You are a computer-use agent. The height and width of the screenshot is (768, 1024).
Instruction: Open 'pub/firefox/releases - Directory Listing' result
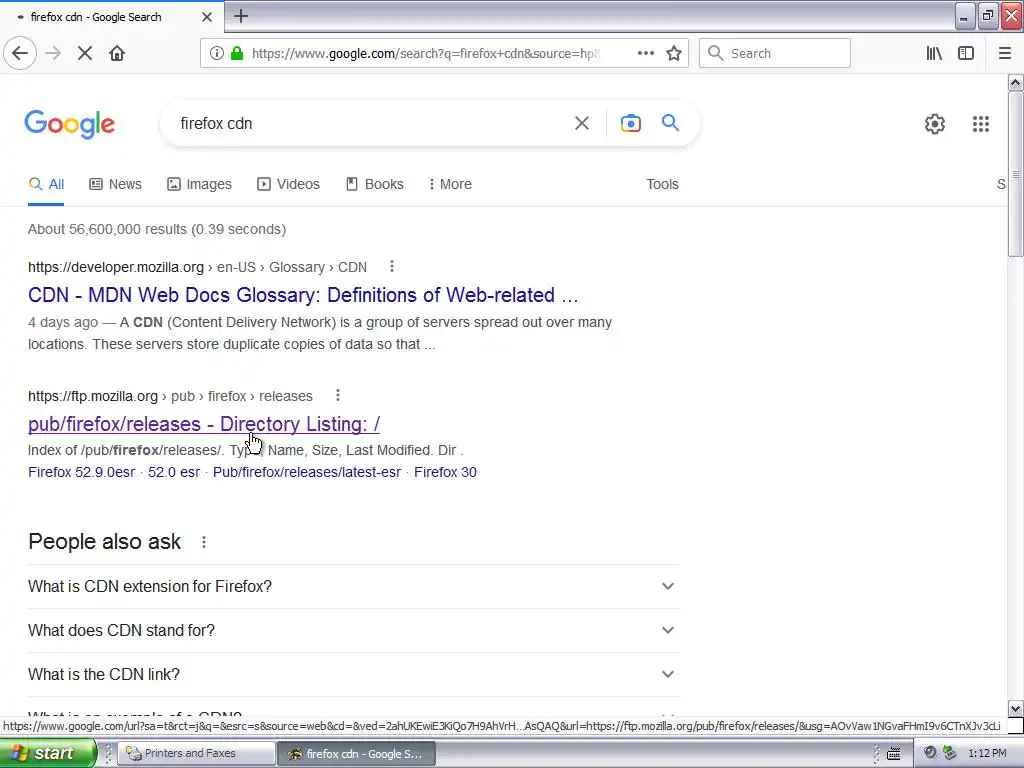click(x=204, y=424)
